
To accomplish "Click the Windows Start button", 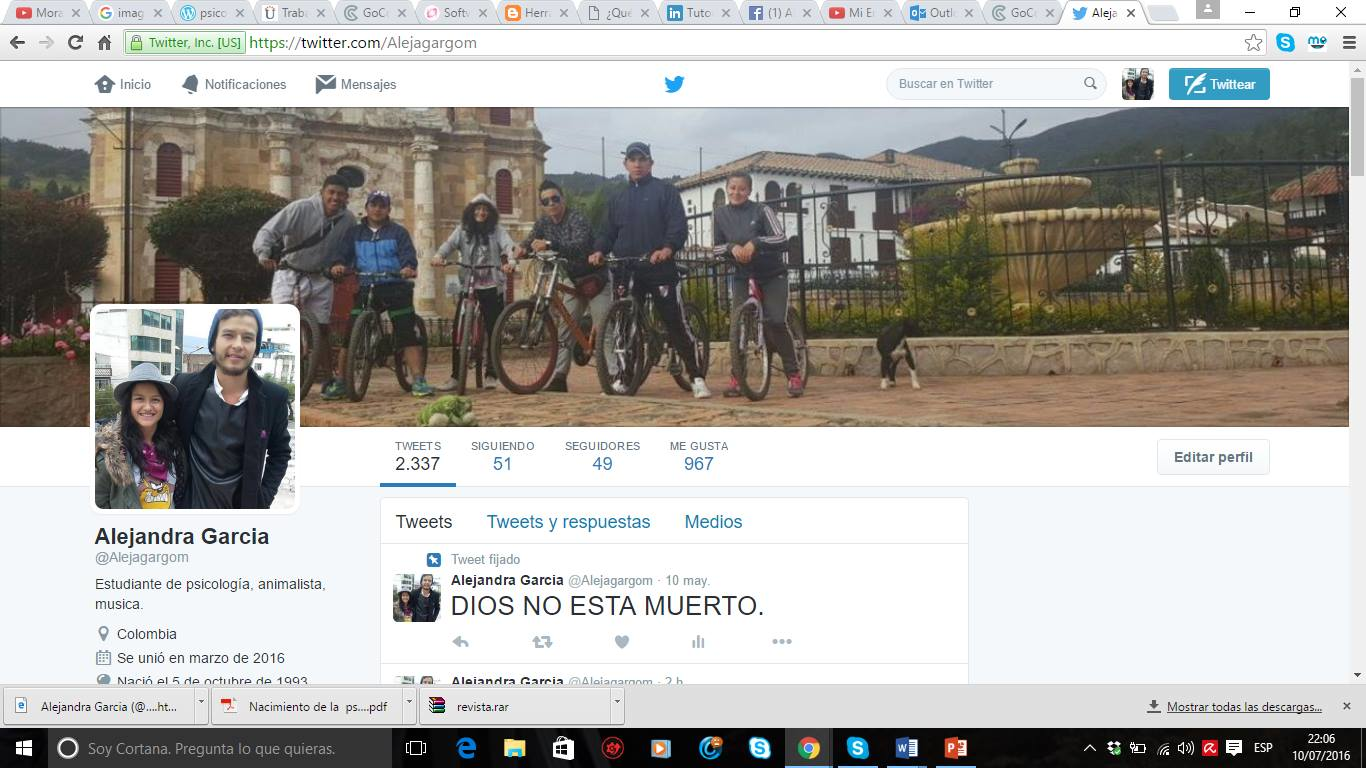I will (23, 748).
